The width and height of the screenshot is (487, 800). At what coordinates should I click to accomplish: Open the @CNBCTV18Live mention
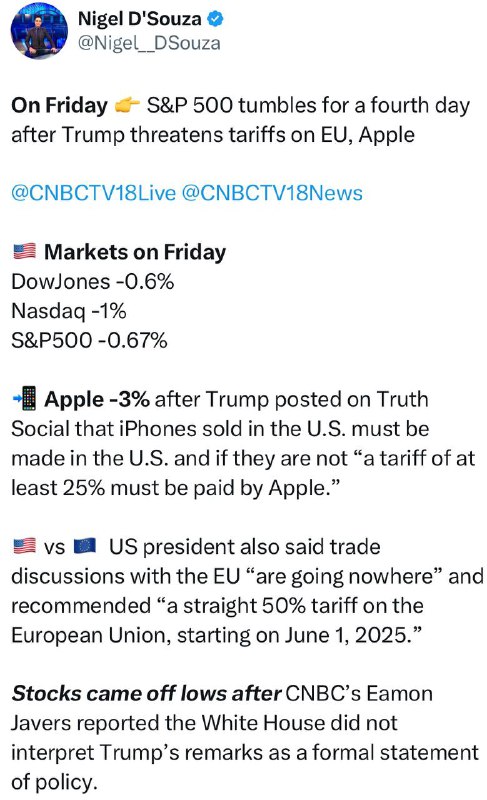pyautogui.click(x=93, y=193)
